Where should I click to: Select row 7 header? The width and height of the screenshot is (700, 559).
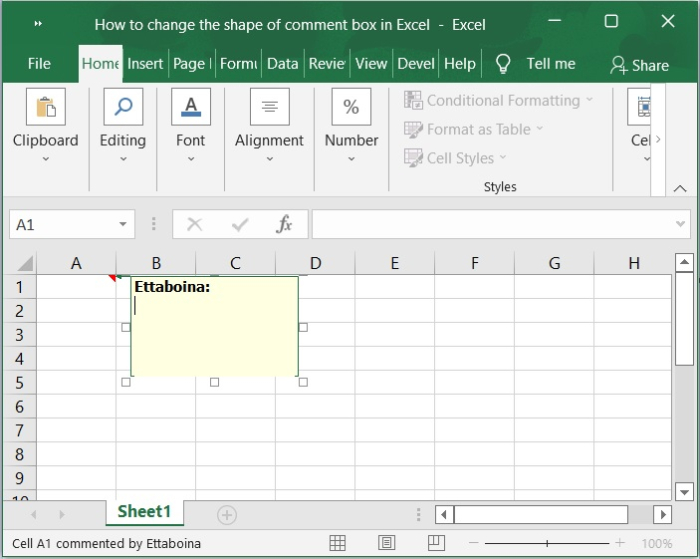coord(20,430)
